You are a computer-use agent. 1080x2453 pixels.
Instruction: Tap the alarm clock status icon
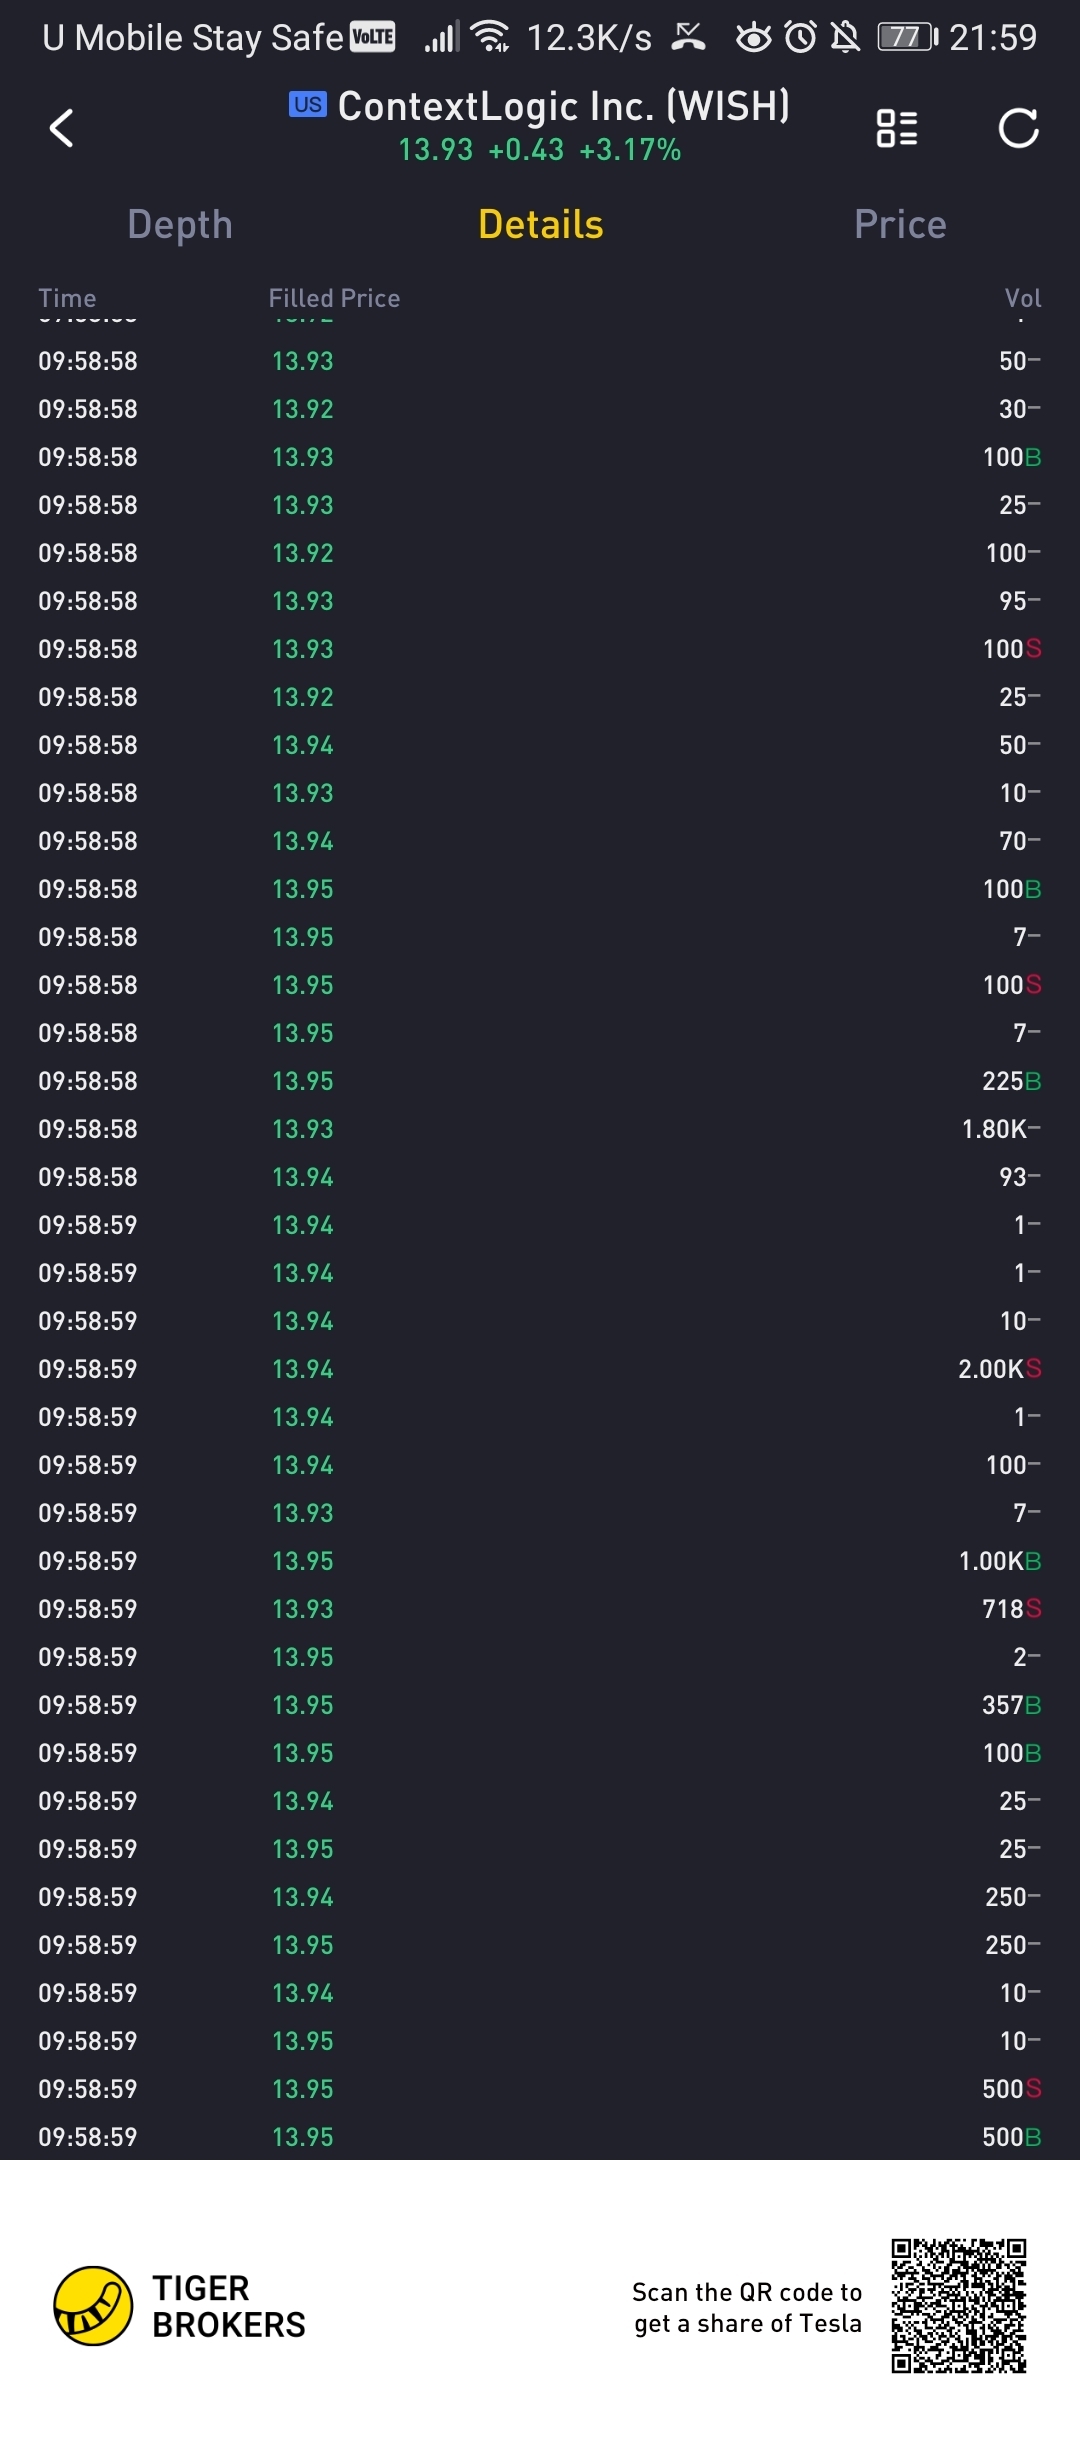coord(800,38)
